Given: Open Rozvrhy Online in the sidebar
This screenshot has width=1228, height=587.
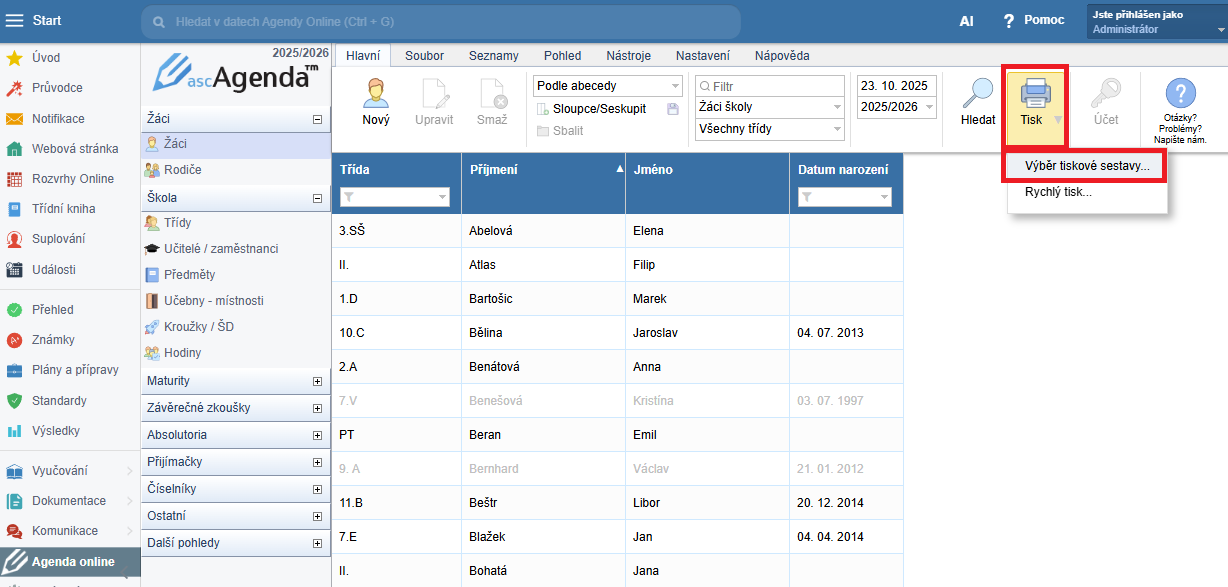Looking at the screenshot, I should (x=72, y=179).
